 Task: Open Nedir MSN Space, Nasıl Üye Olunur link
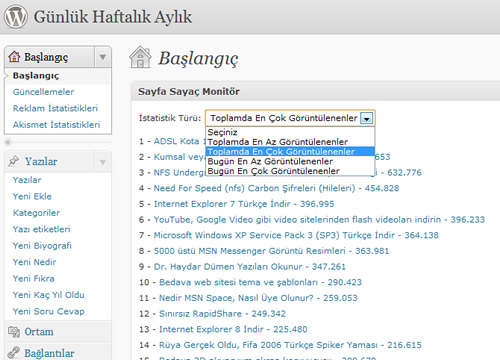coord(258,298)
